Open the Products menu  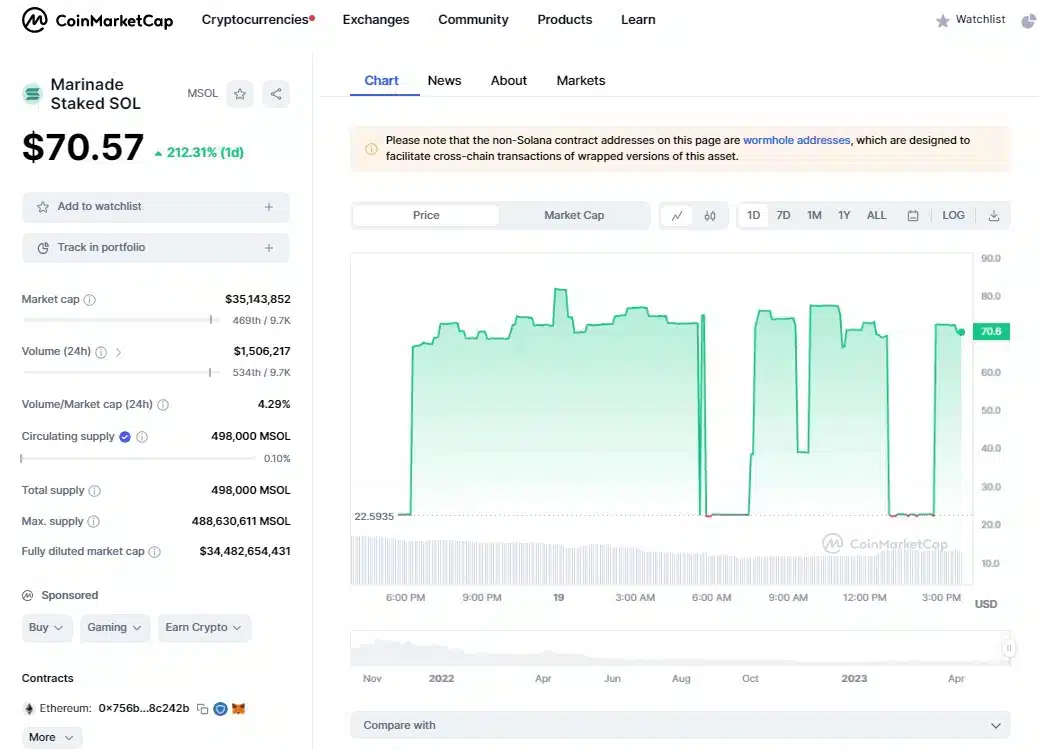pyautogui.click(x=565, y=20)
